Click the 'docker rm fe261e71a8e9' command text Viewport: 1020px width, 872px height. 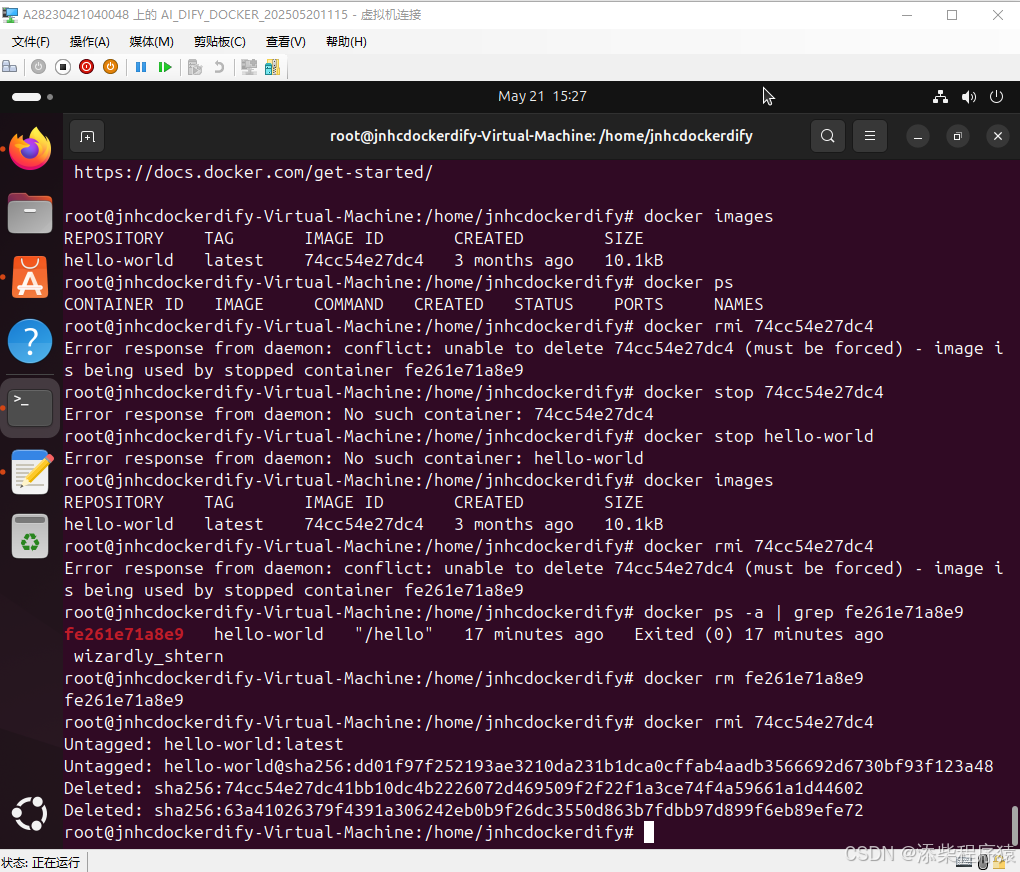tap(753, 679)
